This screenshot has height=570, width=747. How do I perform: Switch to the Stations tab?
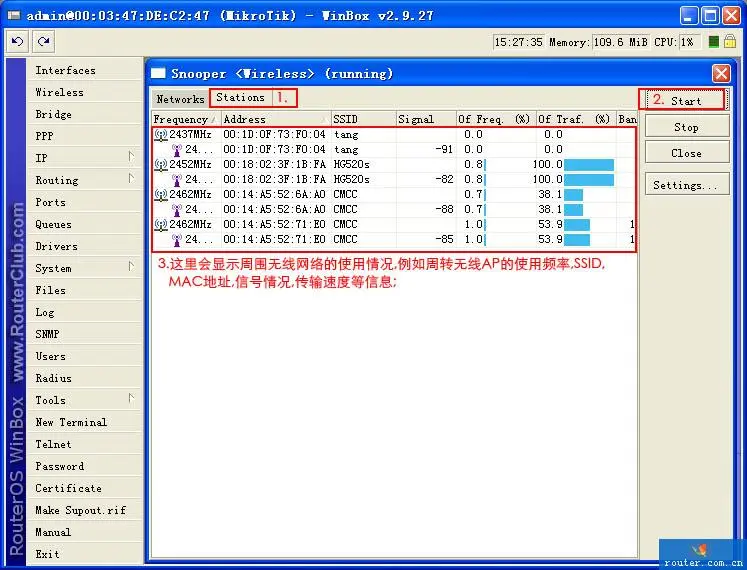click(x=241, y=98)
